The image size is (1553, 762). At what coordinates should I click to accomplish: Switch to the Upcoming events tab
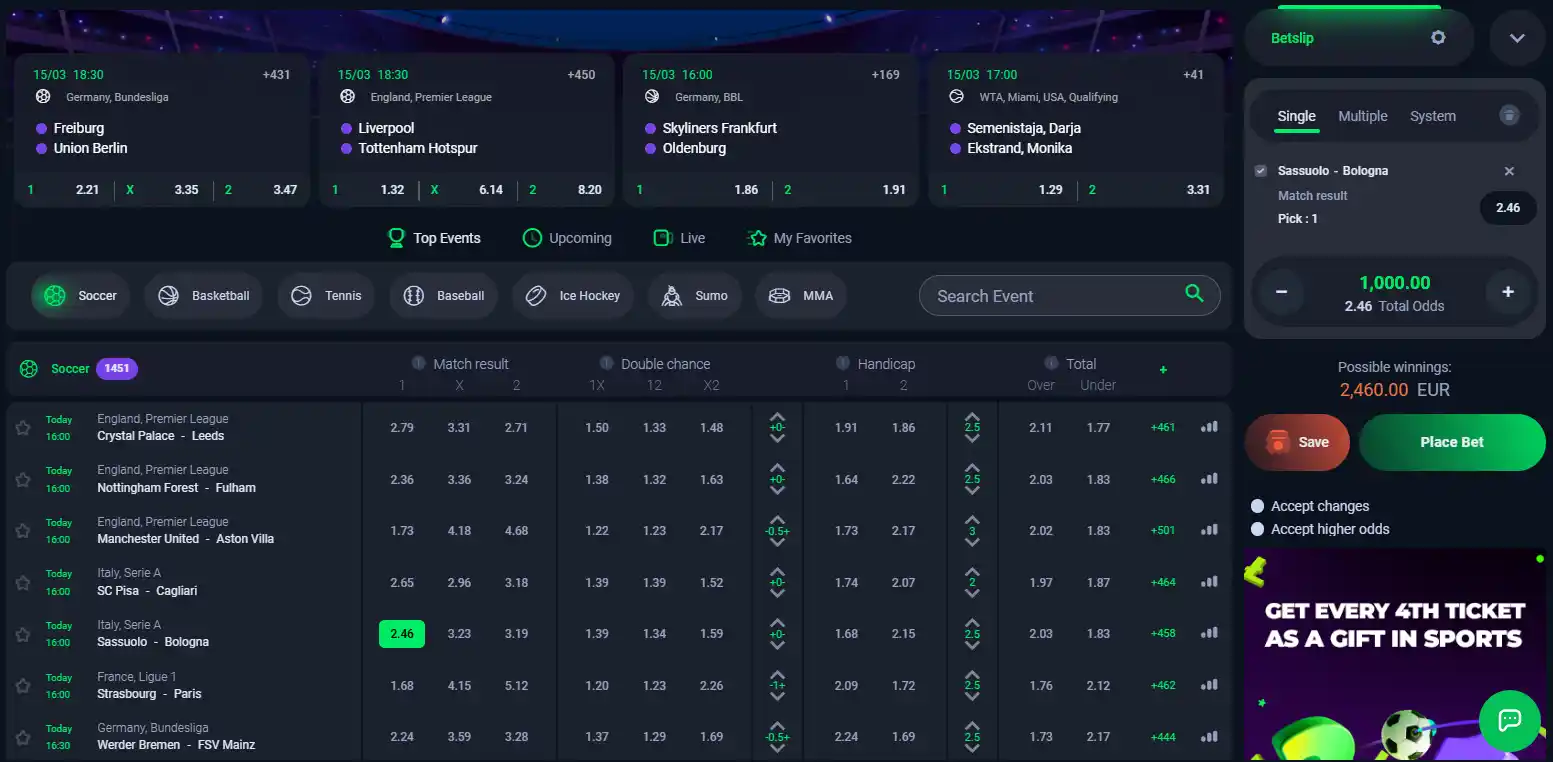pos(567,238)
